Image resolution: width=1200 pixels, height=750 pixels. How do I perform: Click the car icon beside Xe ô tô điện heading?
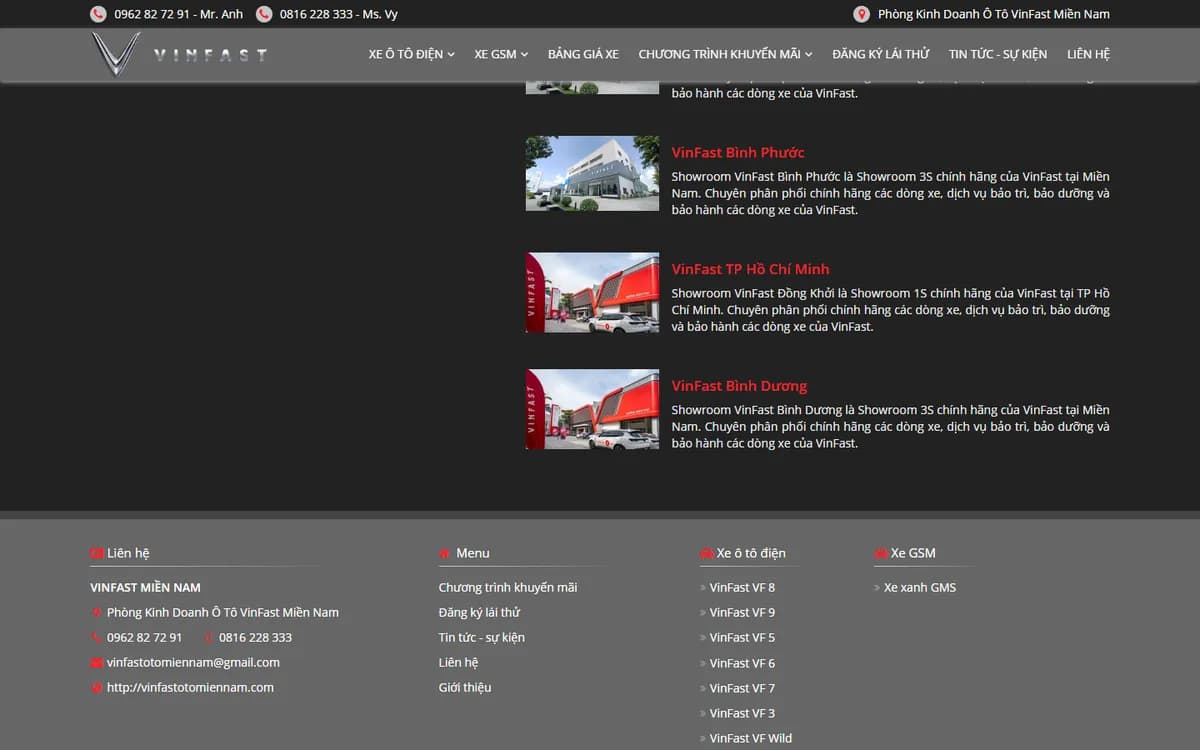(x=707, y=553)
